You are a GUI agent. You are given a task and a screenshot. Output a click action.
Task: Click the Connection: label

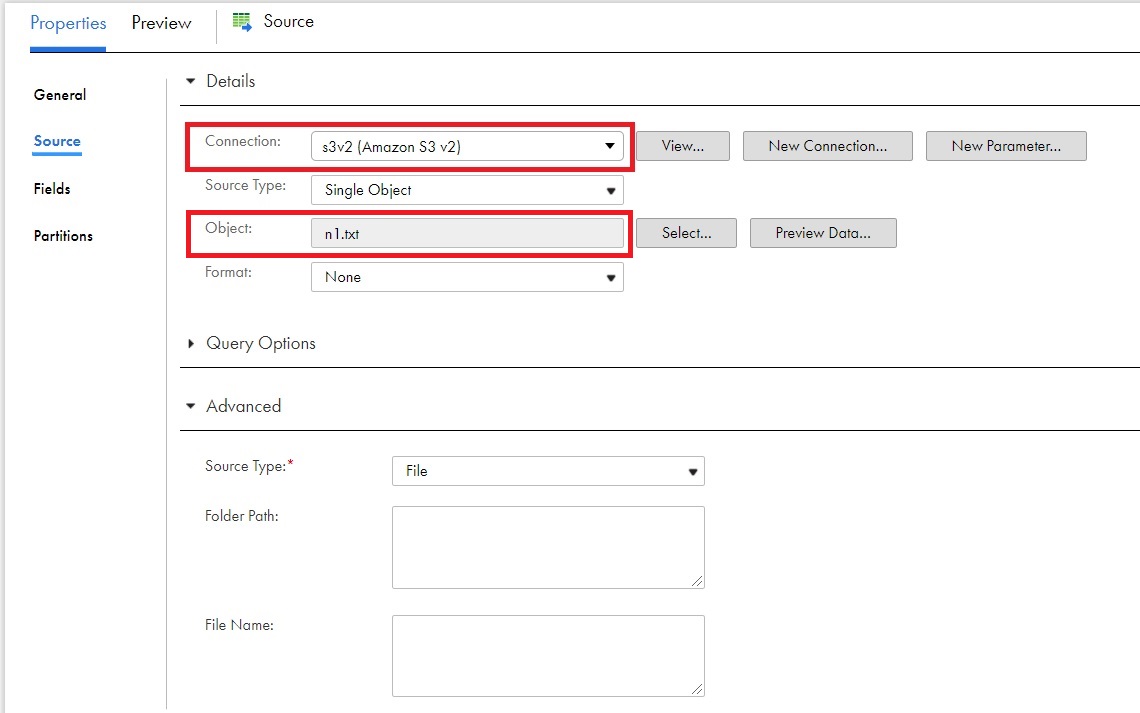[243, 141]
